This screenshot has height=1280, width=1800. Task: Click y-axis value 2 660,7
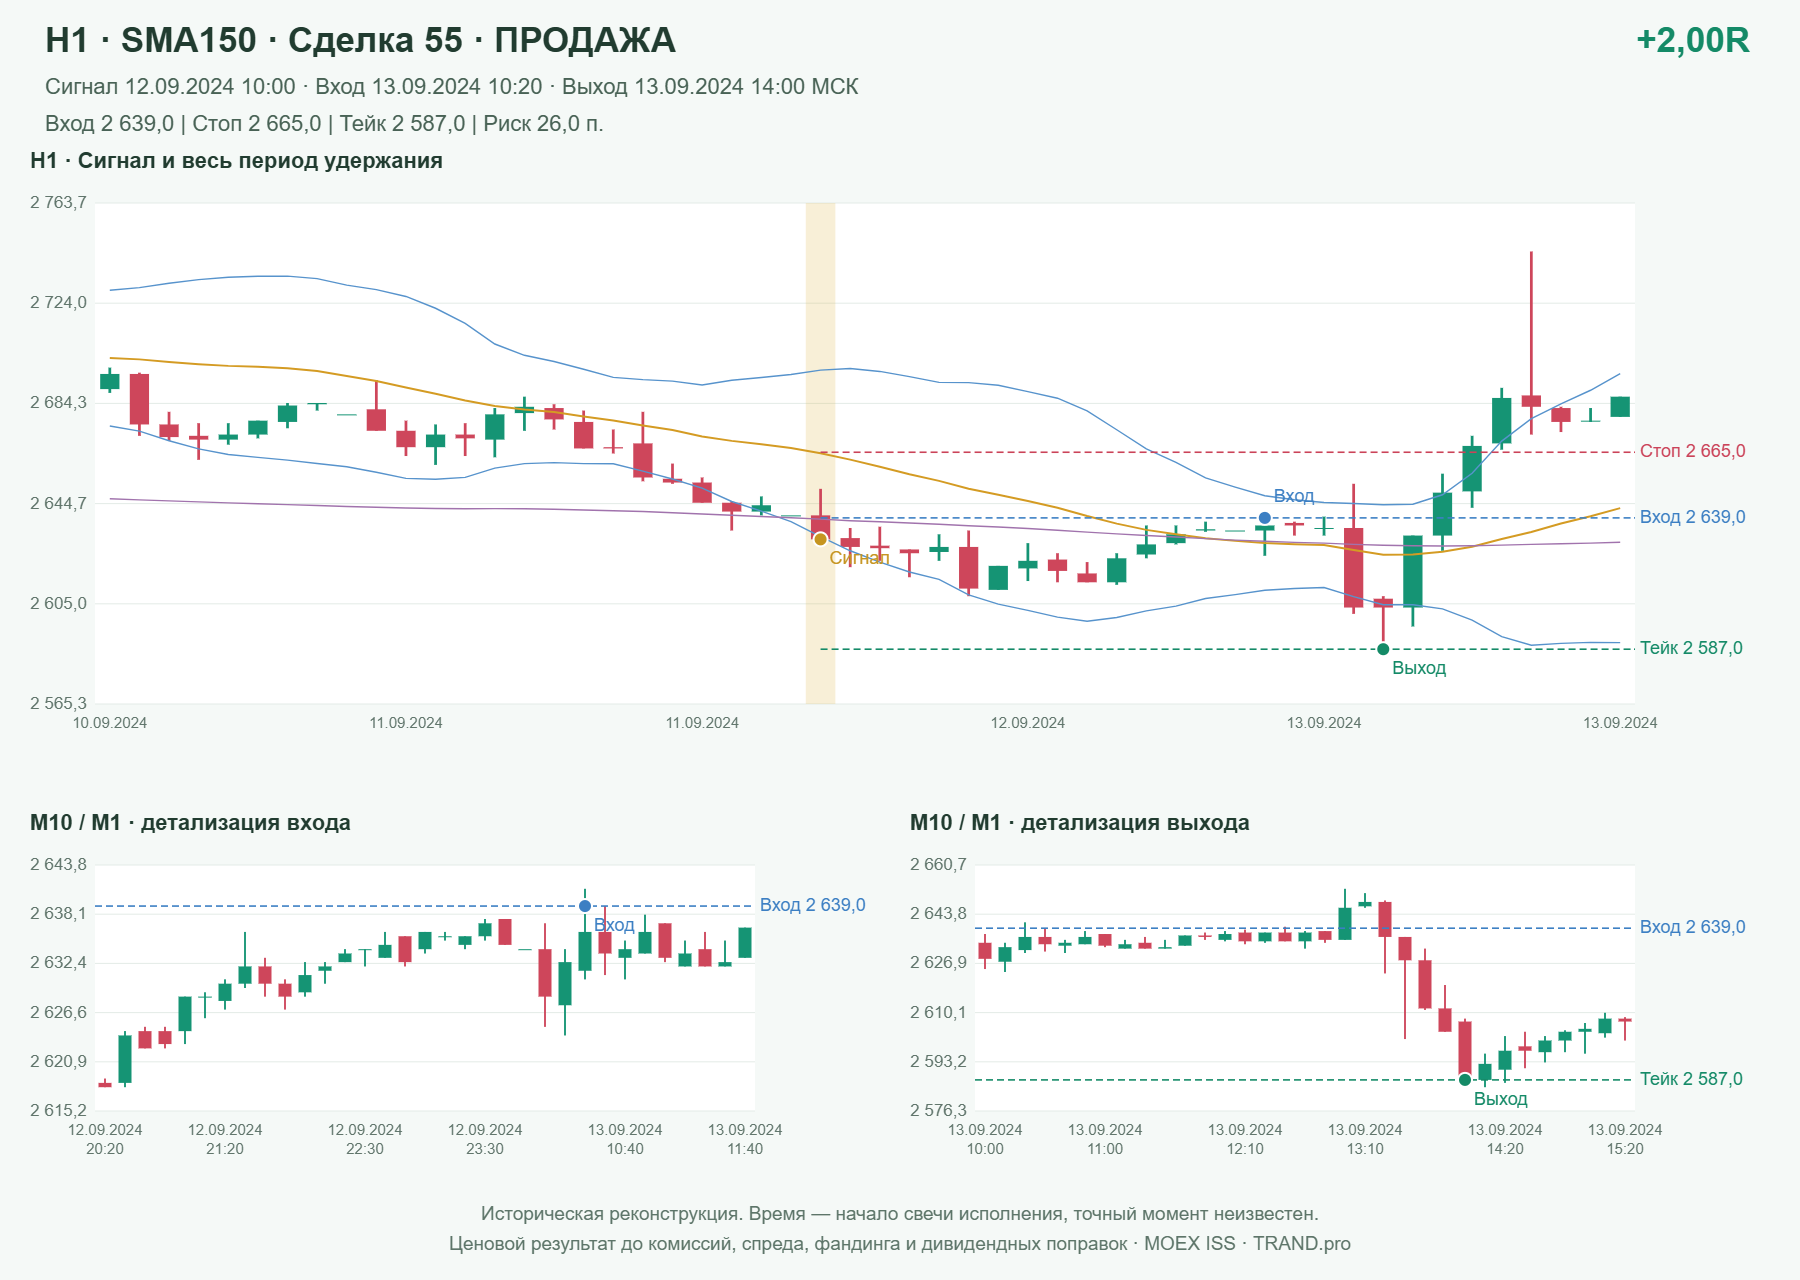click(938, 864)
